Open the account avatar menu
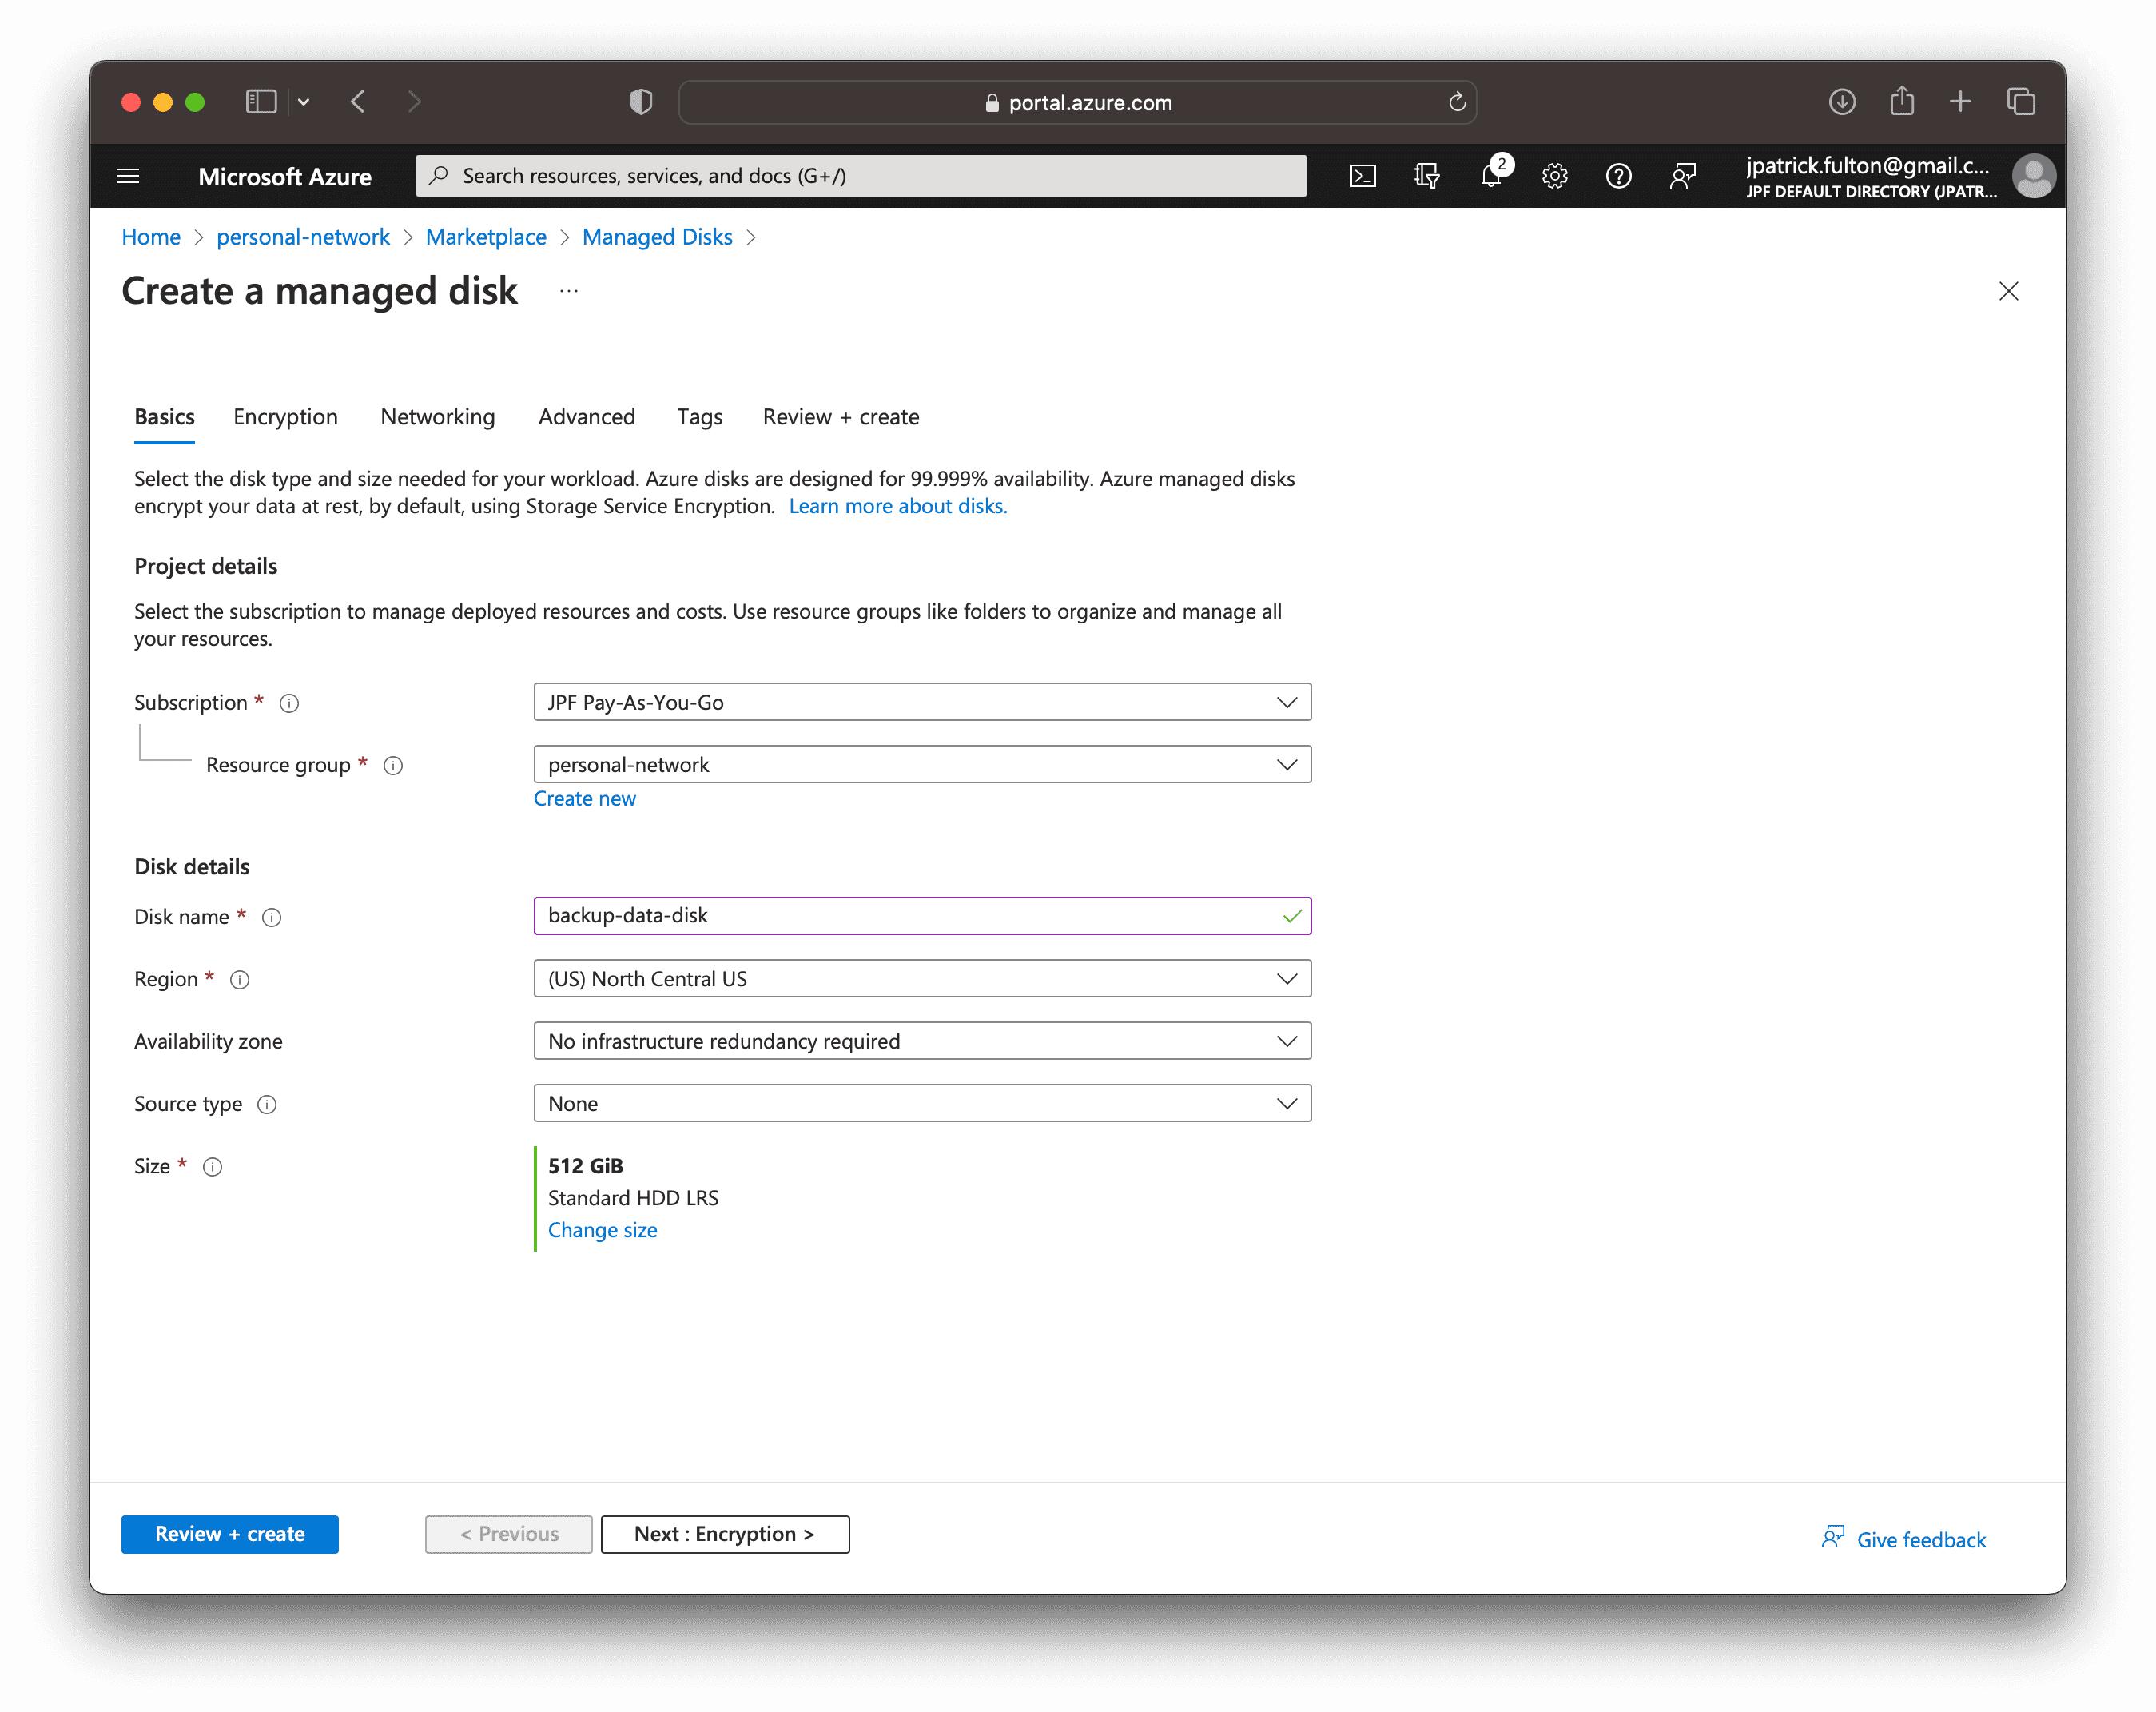 pyautogui.click(x=2033, y=176)
